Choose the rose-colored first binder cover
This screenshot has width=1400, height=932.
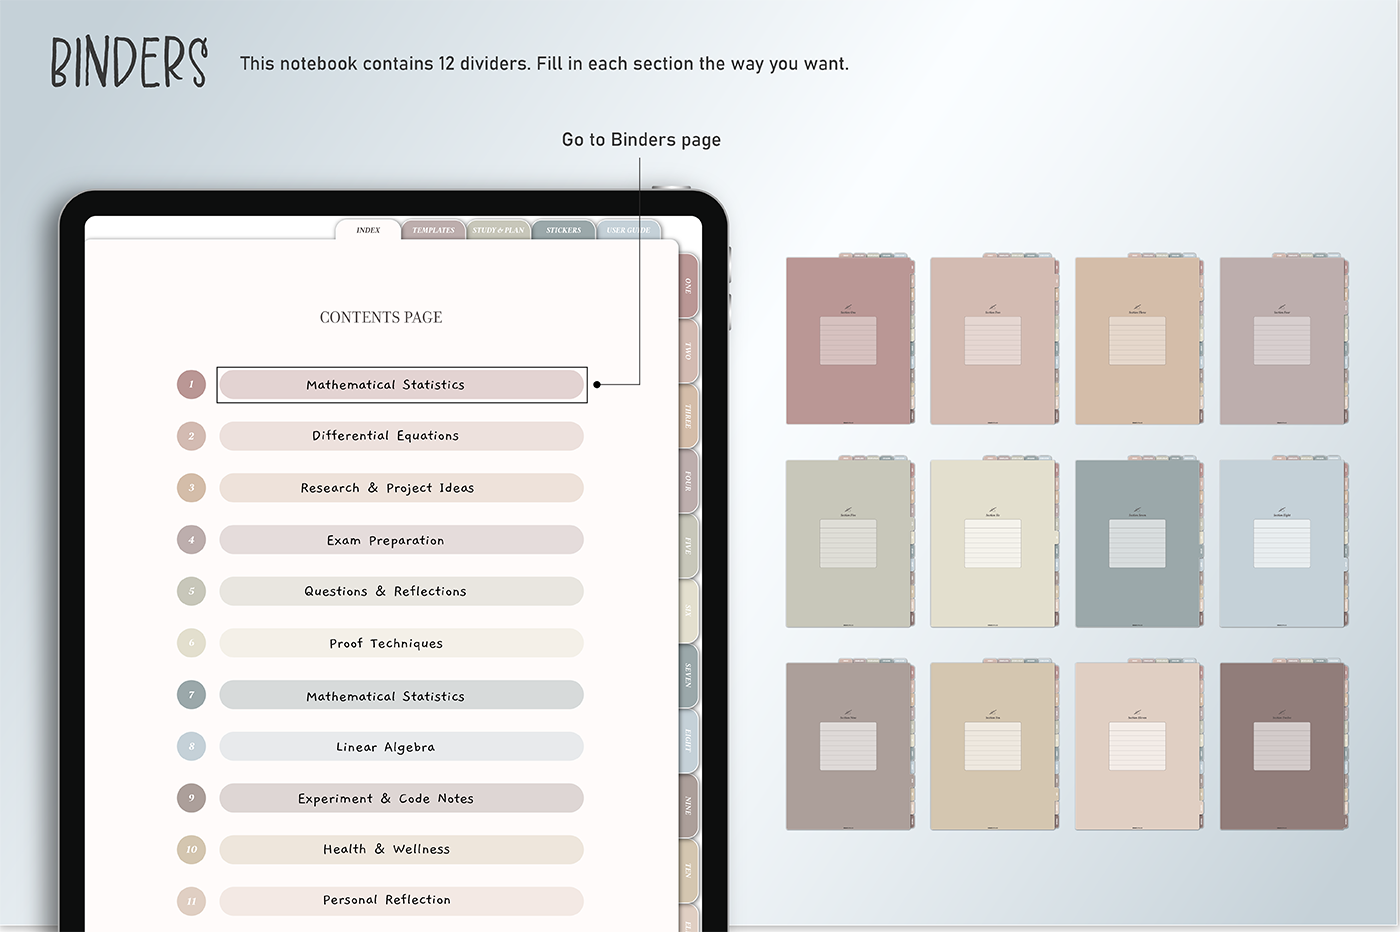[849, 340]
